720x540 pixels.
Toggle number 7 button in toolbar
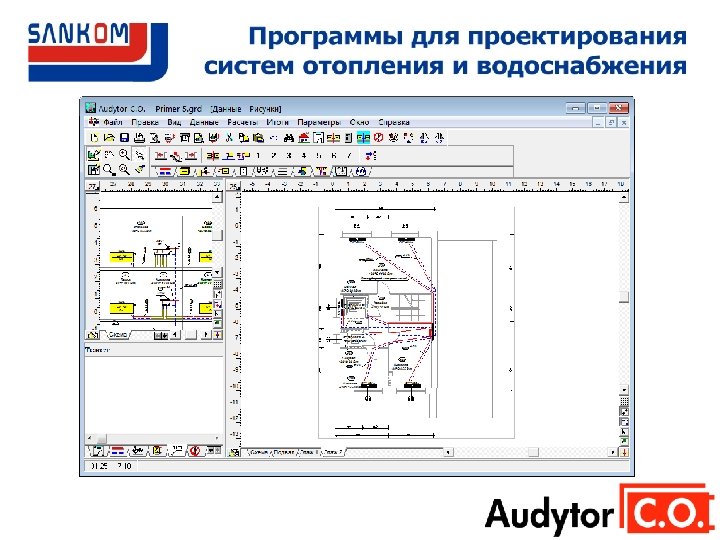click(x=349, y=155)
